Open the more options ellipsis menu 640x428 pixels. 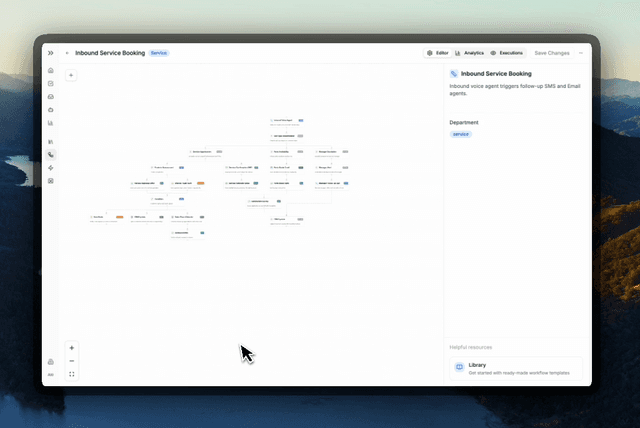click(x=581, y=52)
